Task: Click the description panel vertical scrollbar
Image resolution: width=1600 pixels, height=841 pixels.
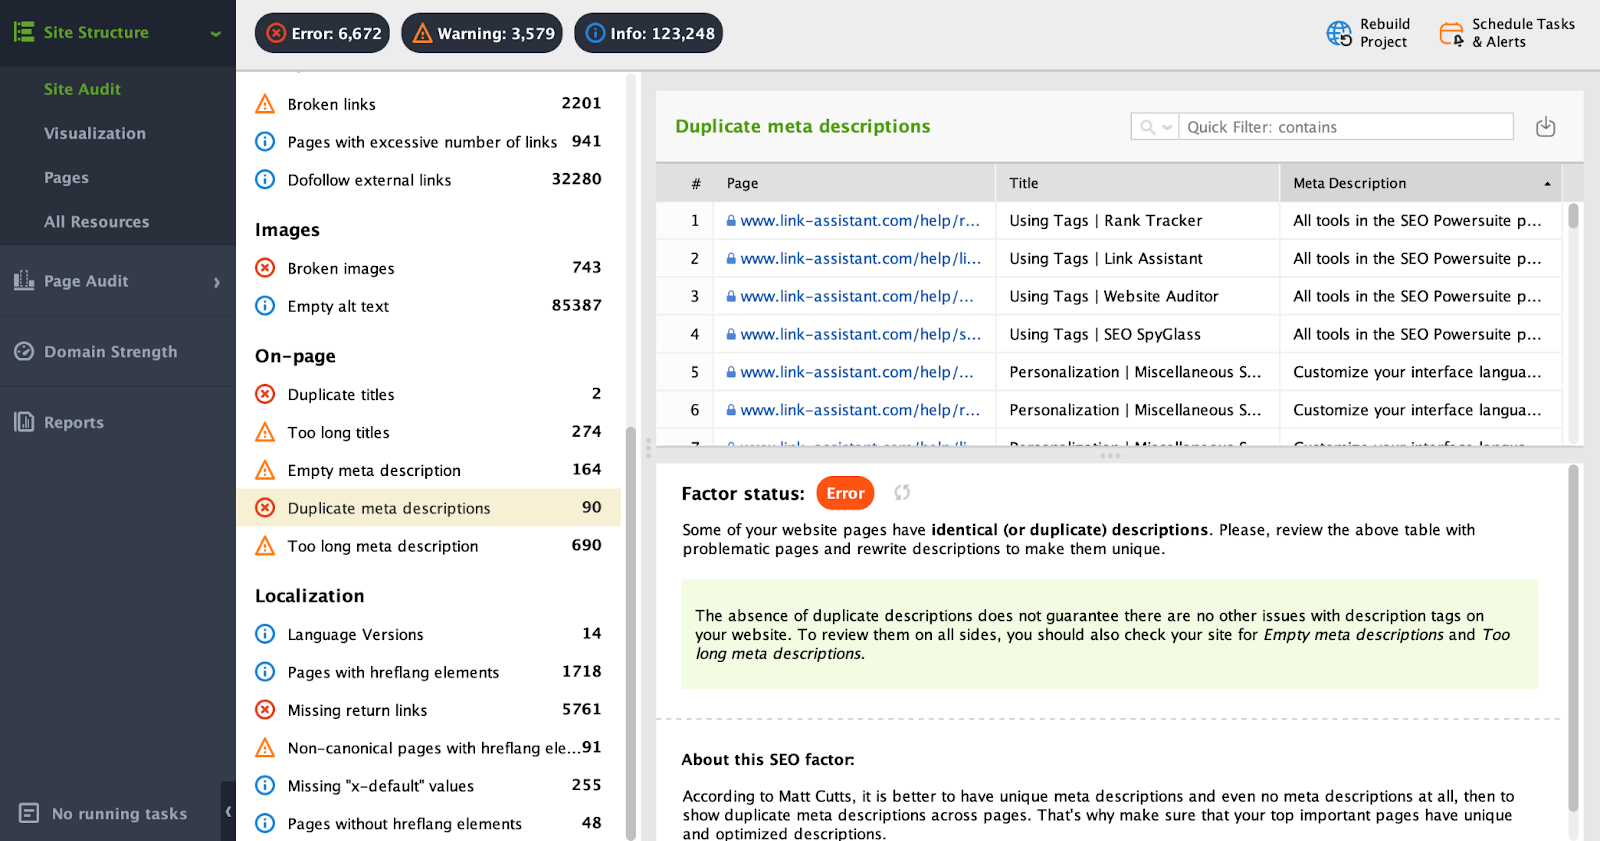Action: (1573, 639)
